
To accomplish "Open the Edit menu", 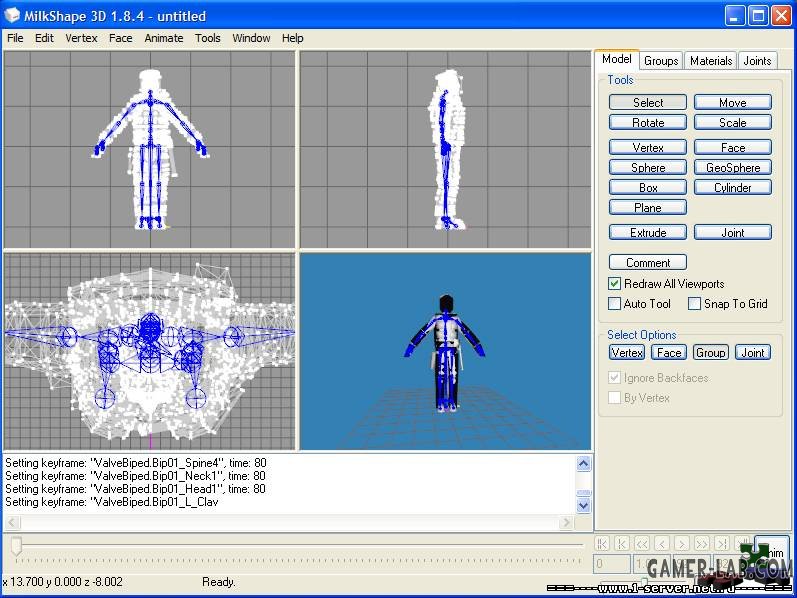I will (x=44, y=38).
